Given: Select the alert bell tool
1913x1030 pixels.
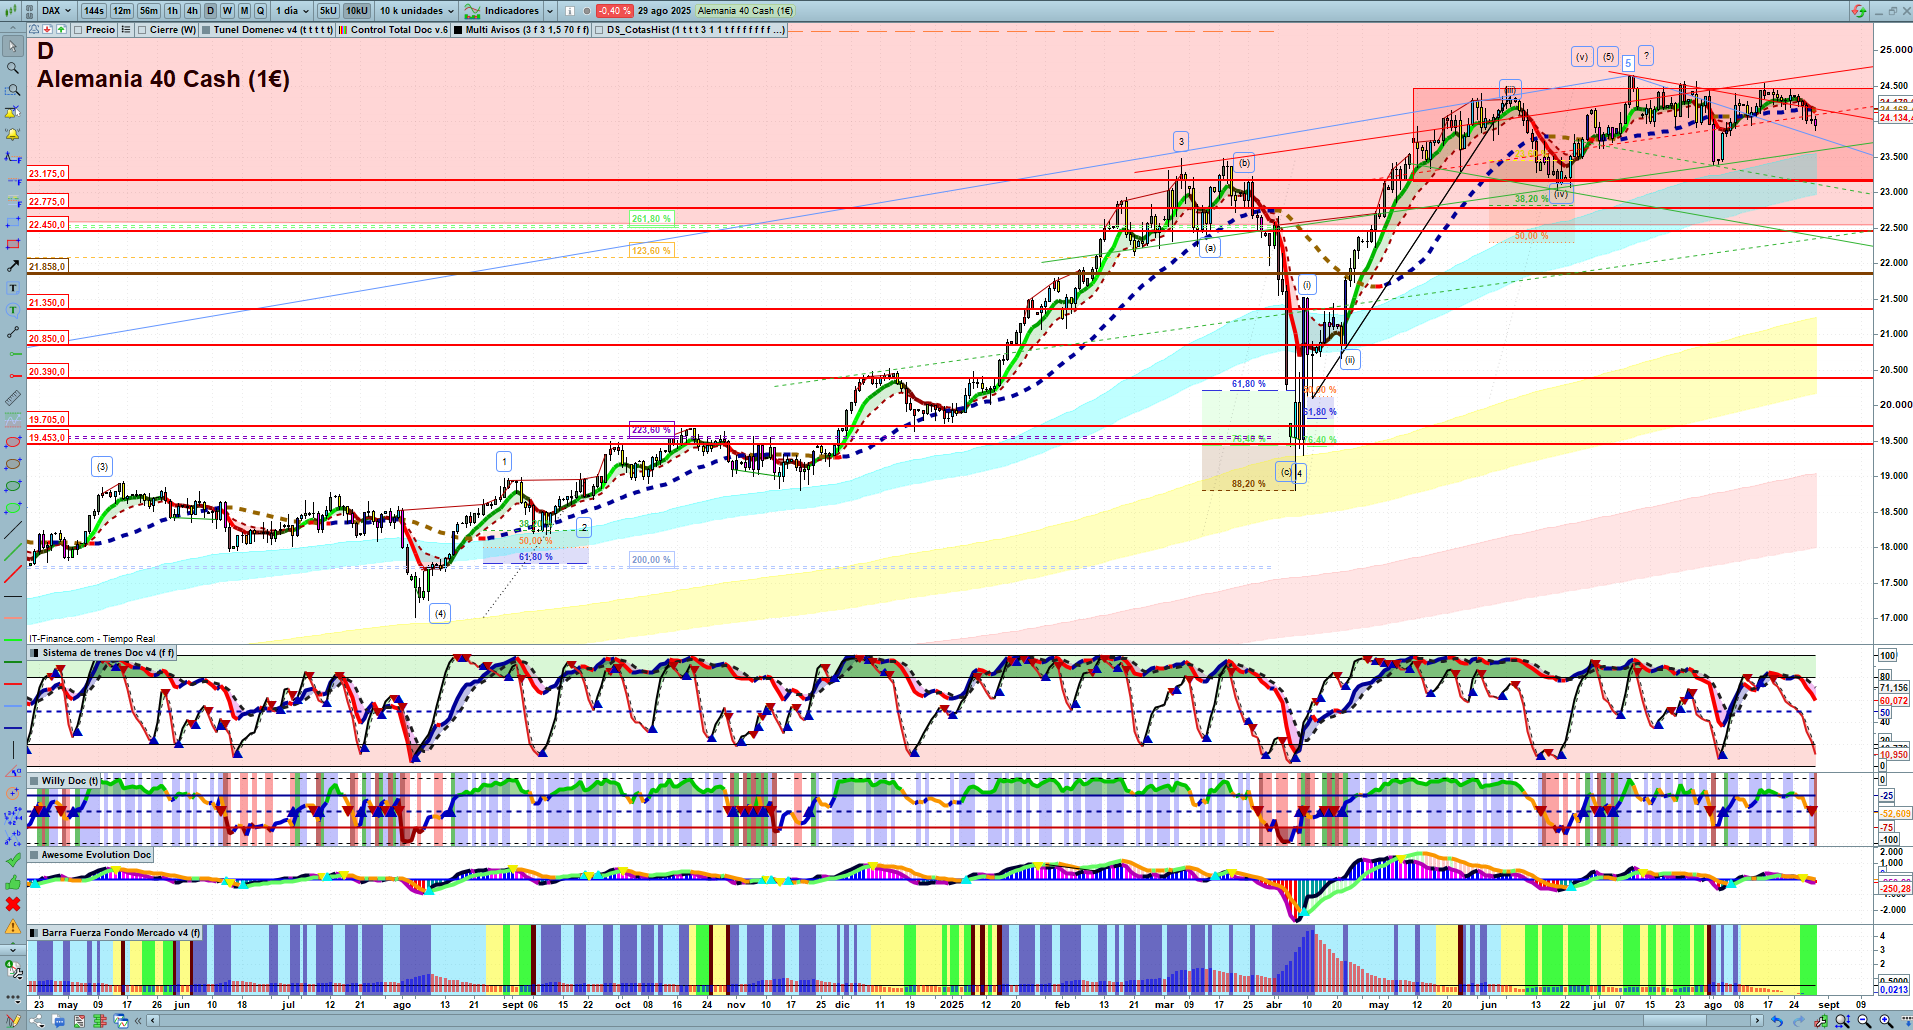Looking at the screenshot, I should [x=13, y=134].
